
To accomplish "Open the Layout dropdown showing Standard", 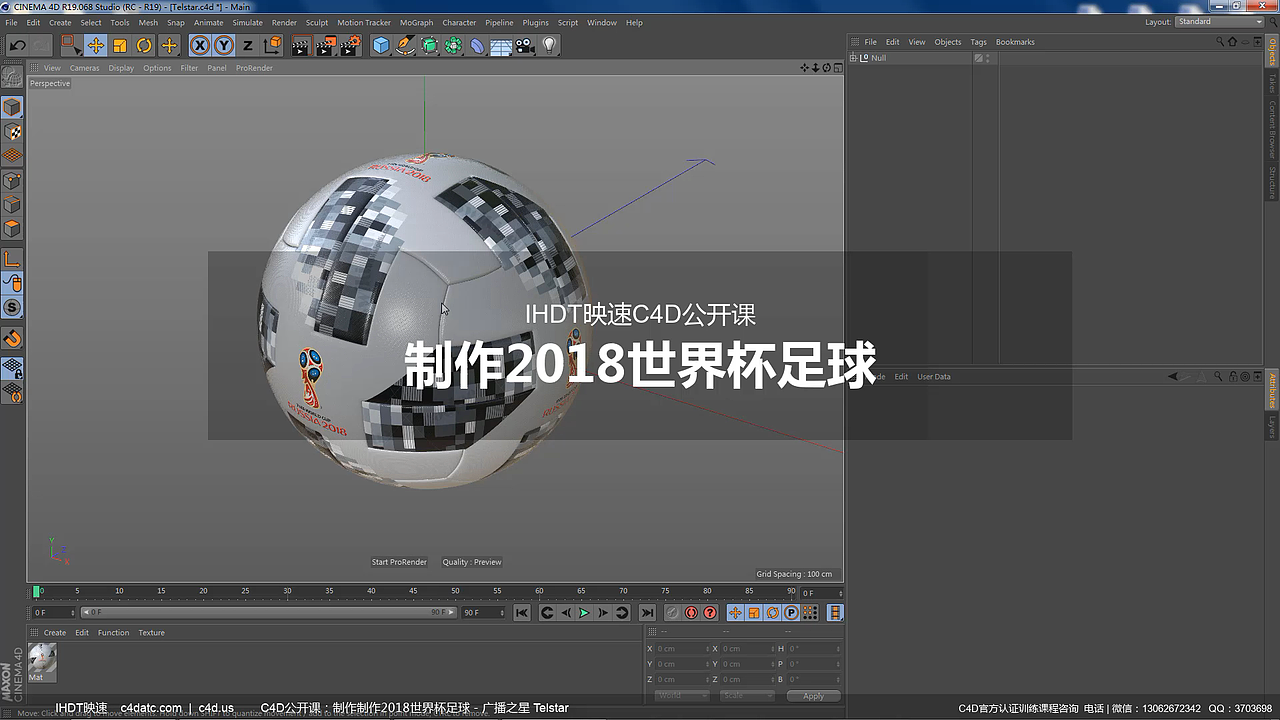I will [1220, 21].
